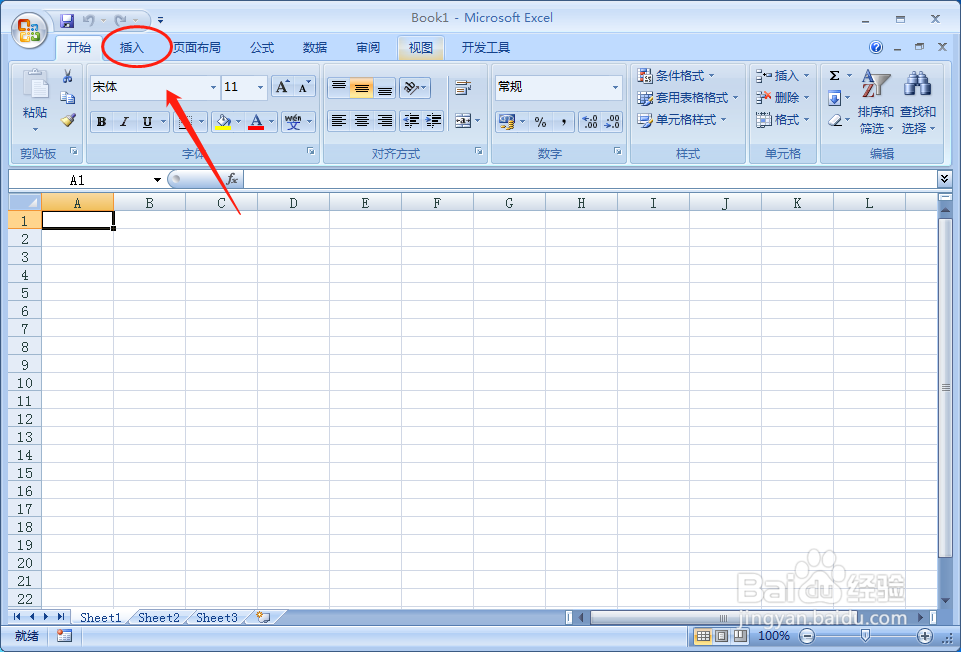Click the Cut scissors icon

click(67, 76)
